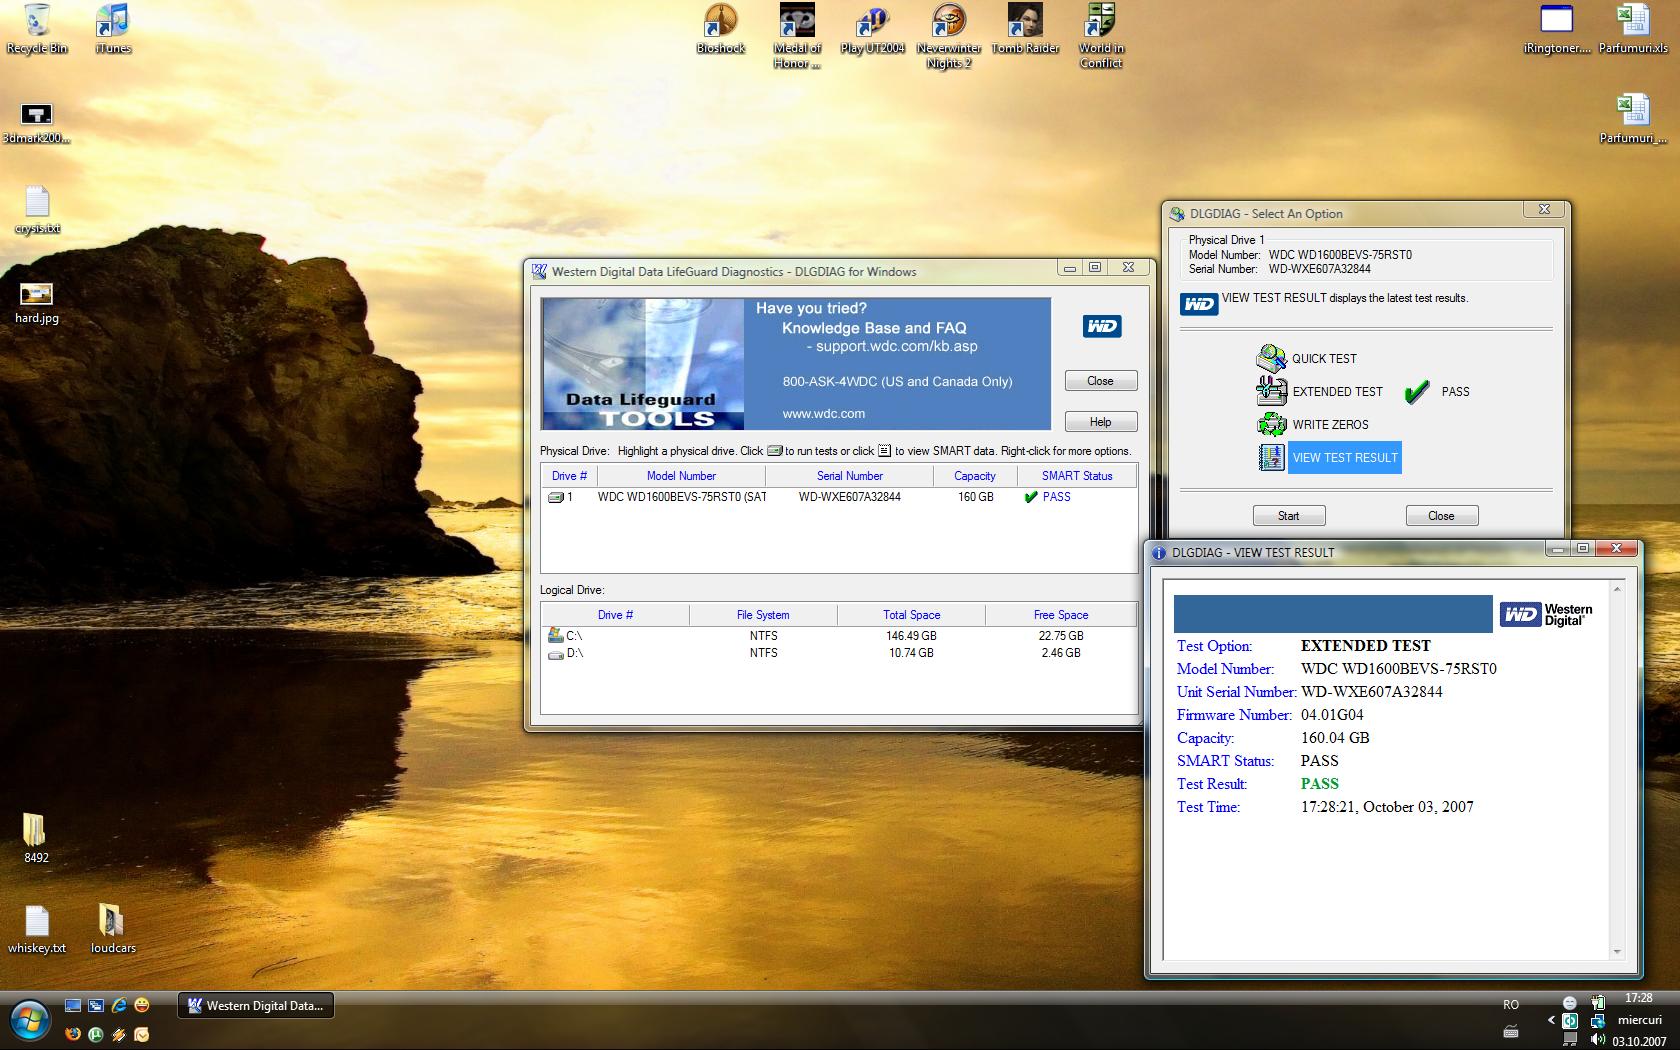Screen dimensions: 1680x1050
Task: Click the D:\ logical drive icon
Action: click(x=556, y=653)
